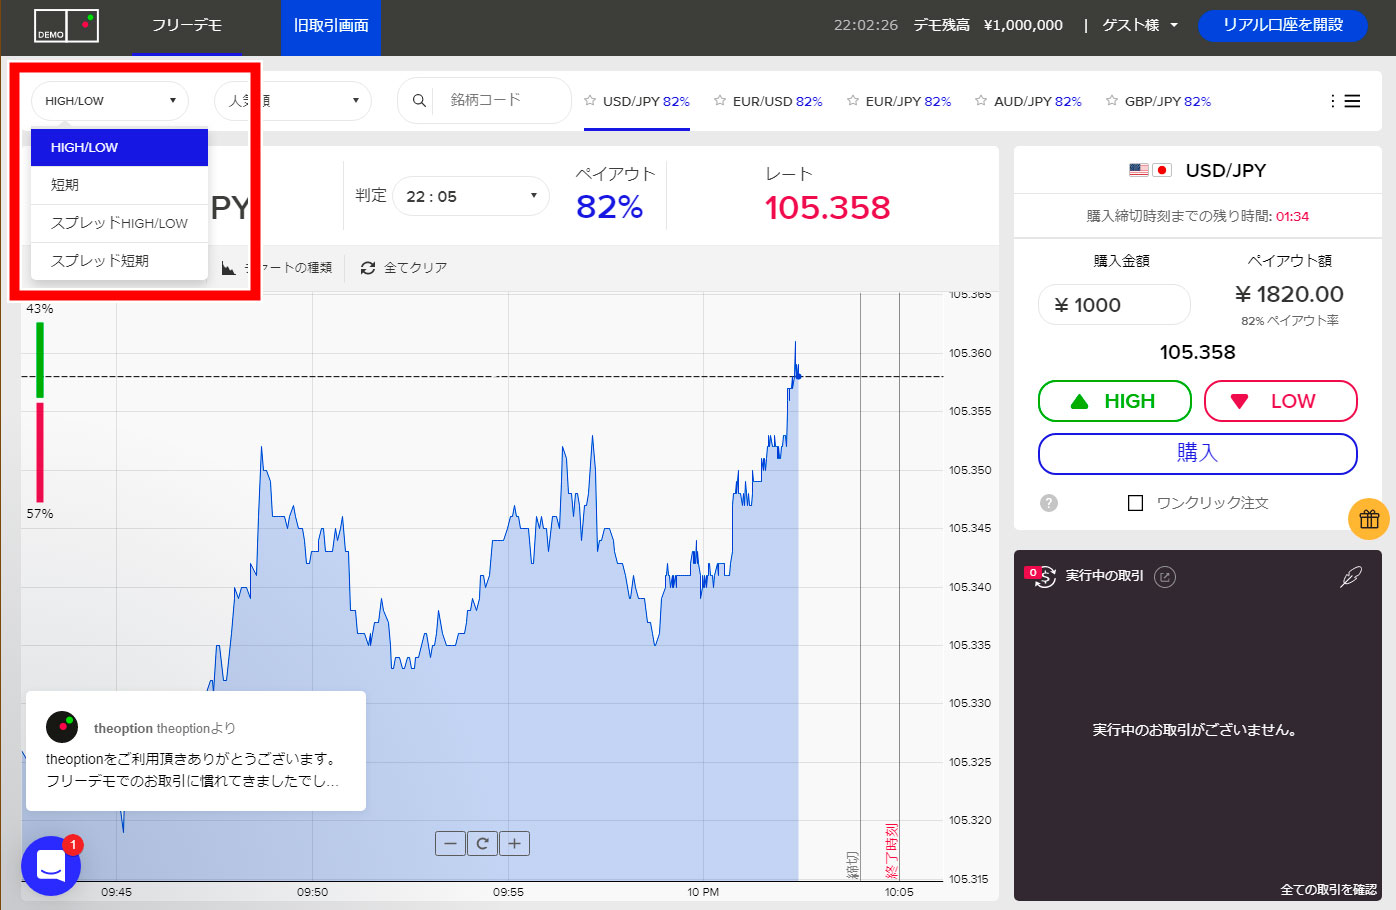
Task: Open 判定 22:05 expiry time dropdown
Action: click(472, 196)
